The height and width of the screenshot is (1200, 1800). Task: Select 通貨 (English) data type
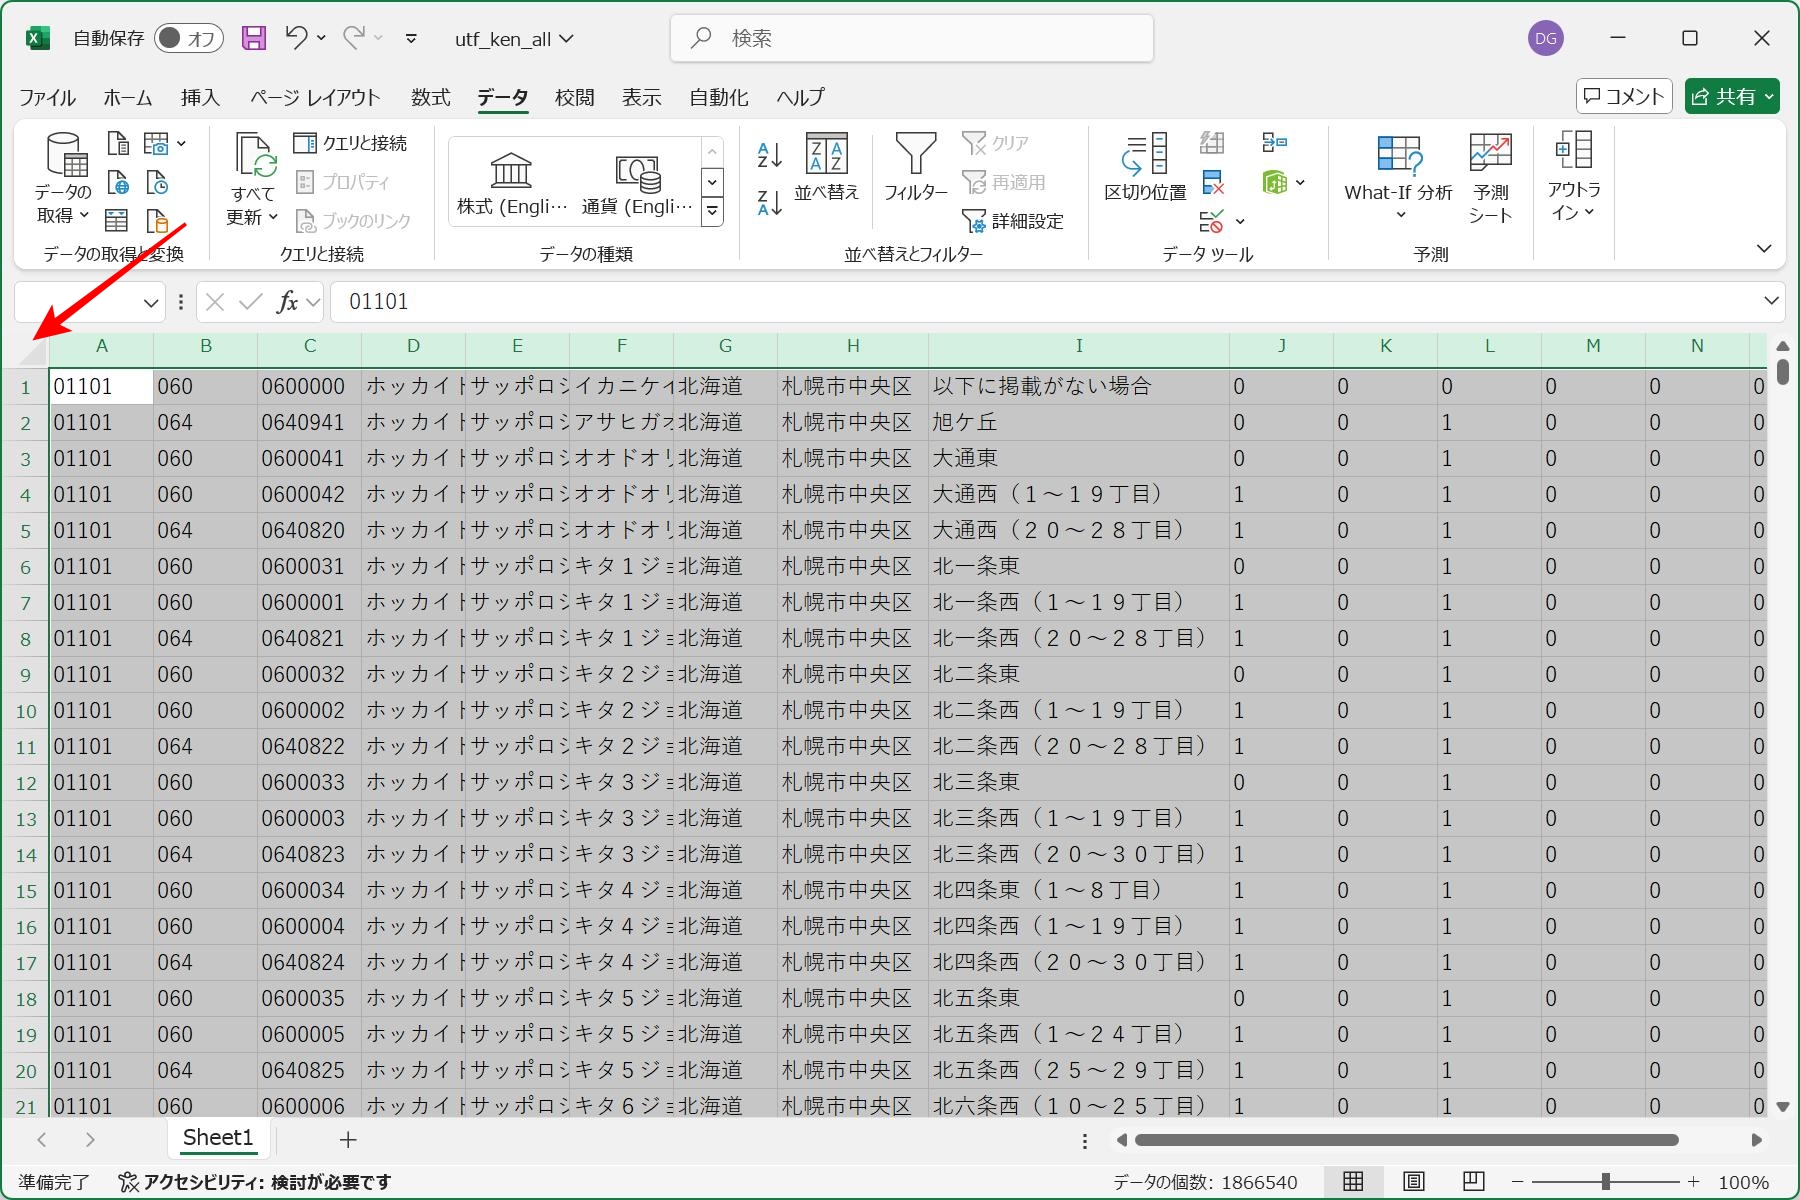637,183
